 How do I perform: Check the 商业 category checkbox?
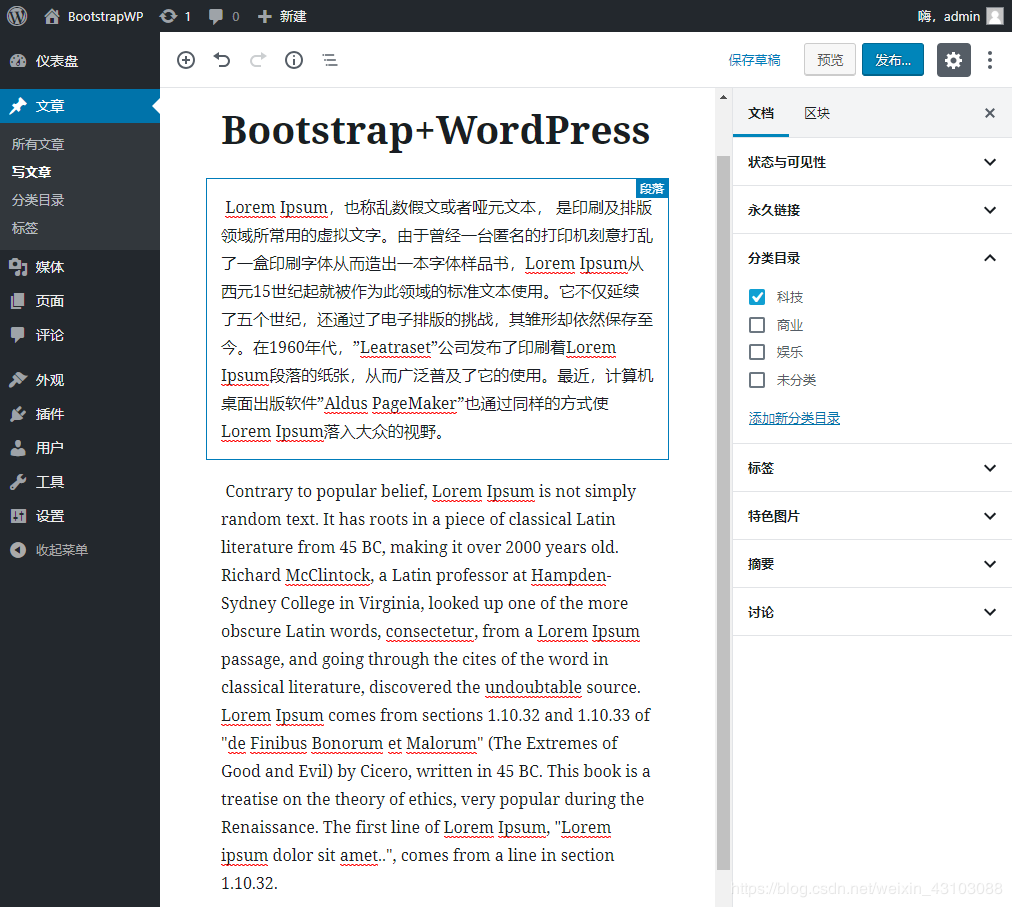tap(757, 325)
